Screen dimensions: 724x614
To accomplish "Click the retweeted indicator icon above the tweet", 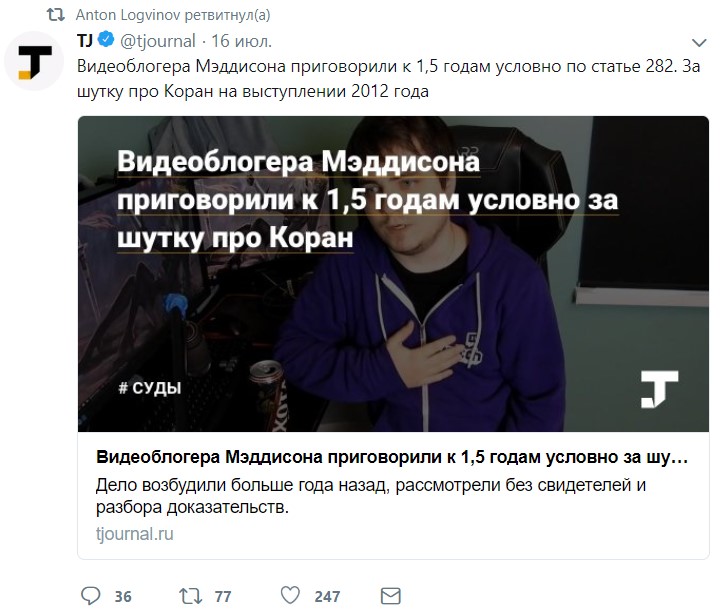I will 56,15.
